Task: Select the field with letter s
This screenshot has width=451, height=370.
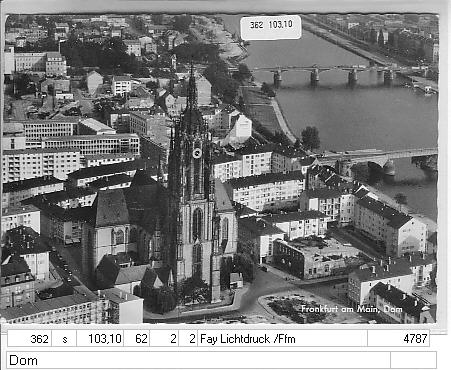Action: (64, 339)
